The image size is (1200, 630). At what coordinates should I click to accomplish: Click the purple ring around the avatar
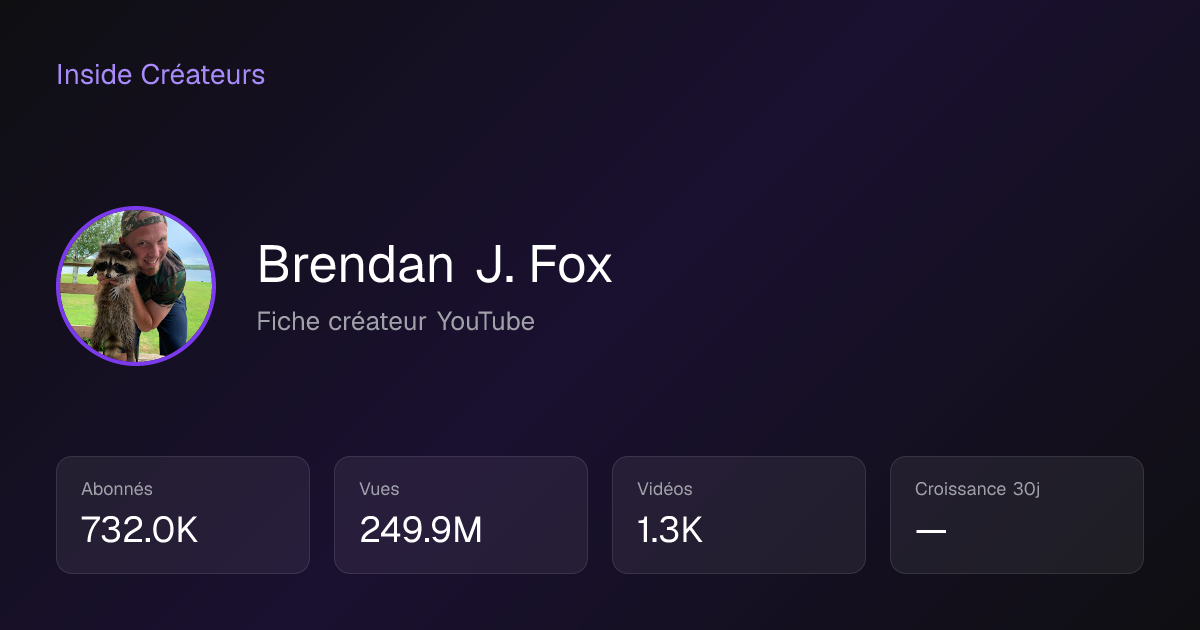pos(136,208)
